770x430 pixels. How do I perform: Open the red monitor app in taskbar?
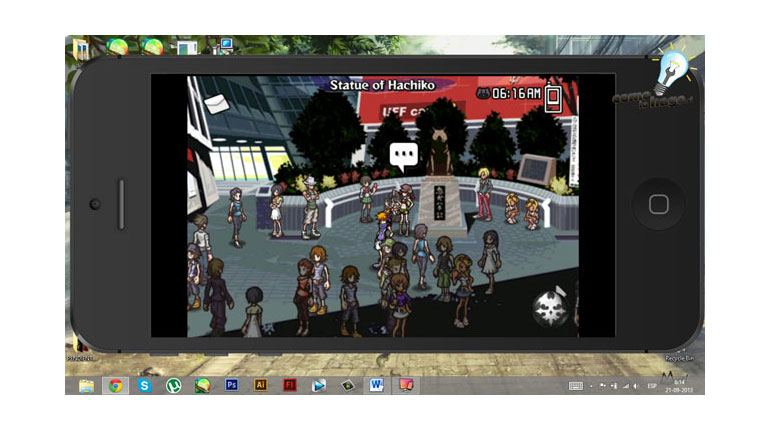pos(406,385)
